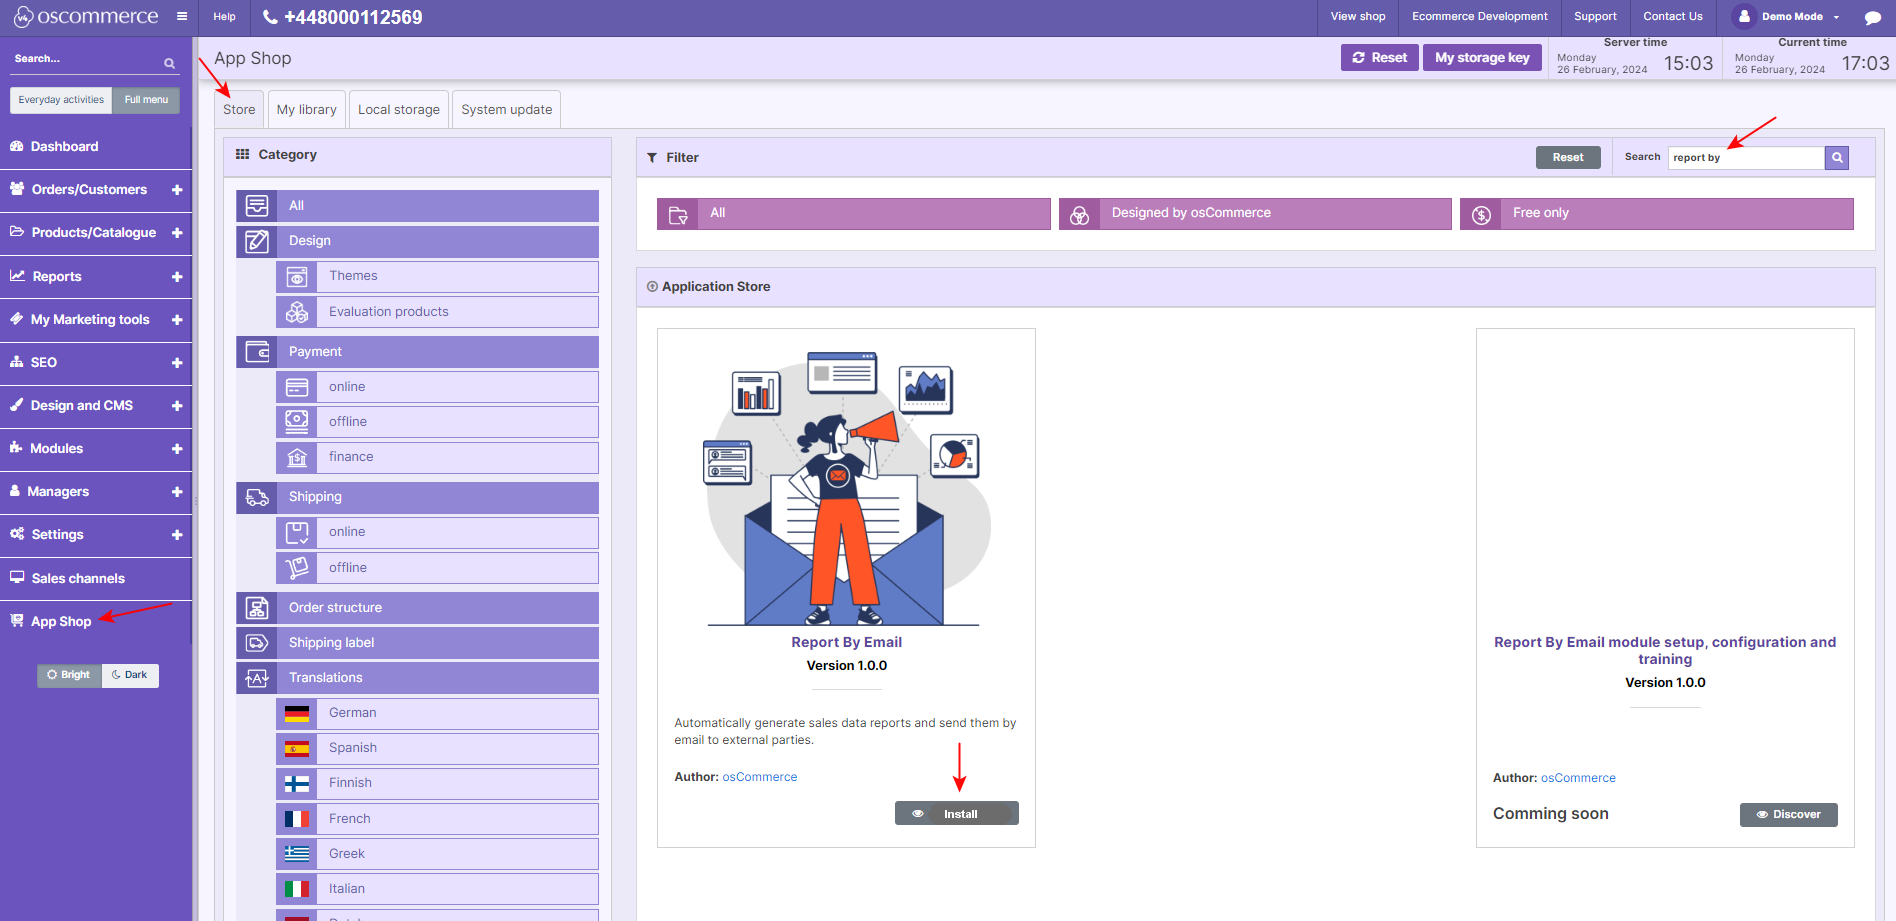Click My storage key button
The image size is (1896, 921).
(1482, 58)
